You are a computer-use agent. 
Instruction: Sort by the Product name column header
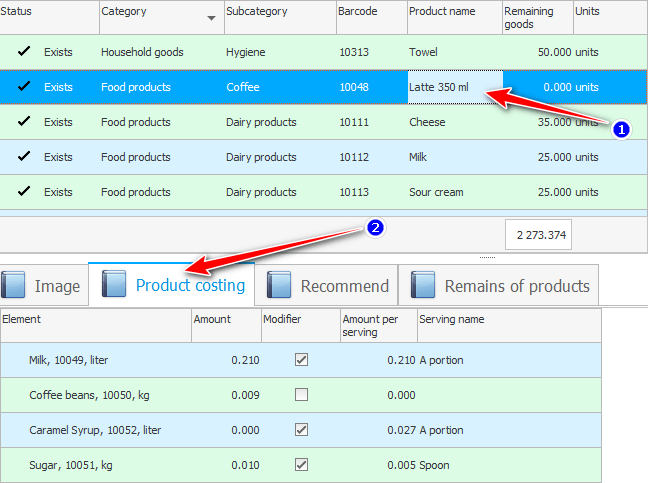[455, 17]
